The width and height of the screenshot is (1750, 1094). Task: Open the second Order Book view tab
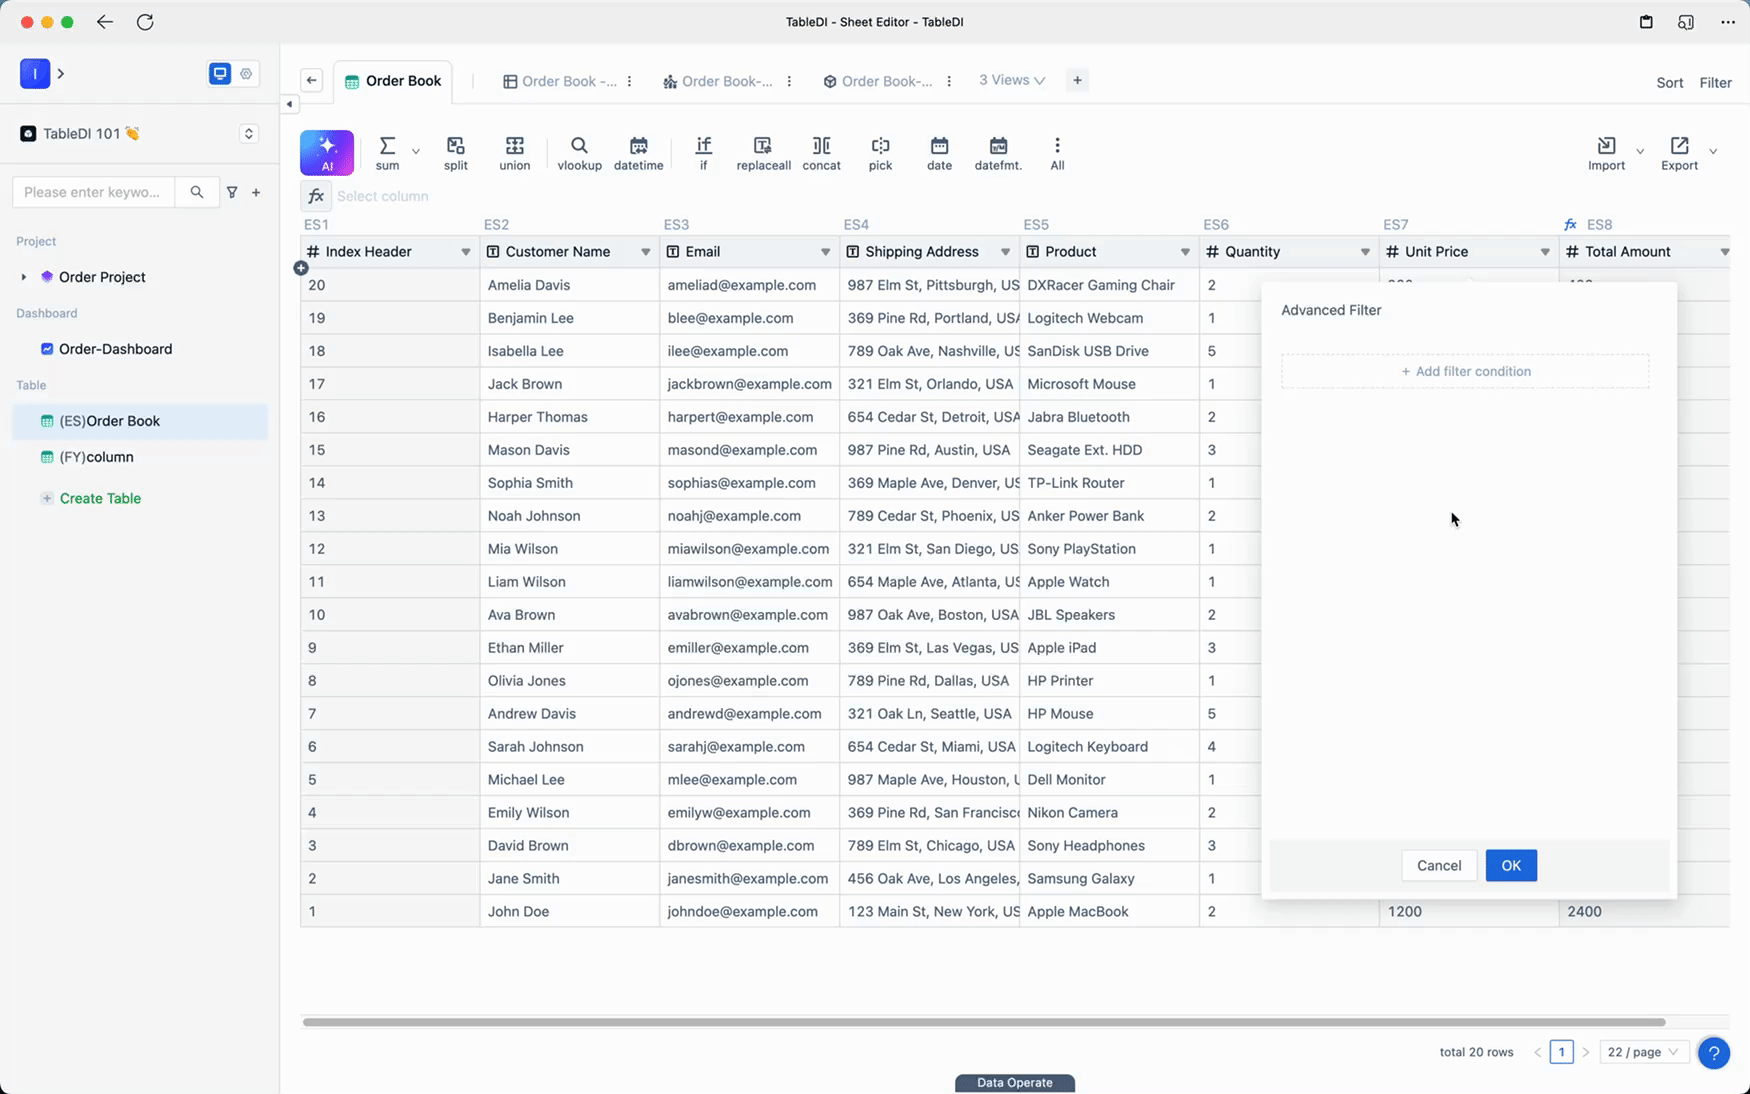[x=560, y=82]
